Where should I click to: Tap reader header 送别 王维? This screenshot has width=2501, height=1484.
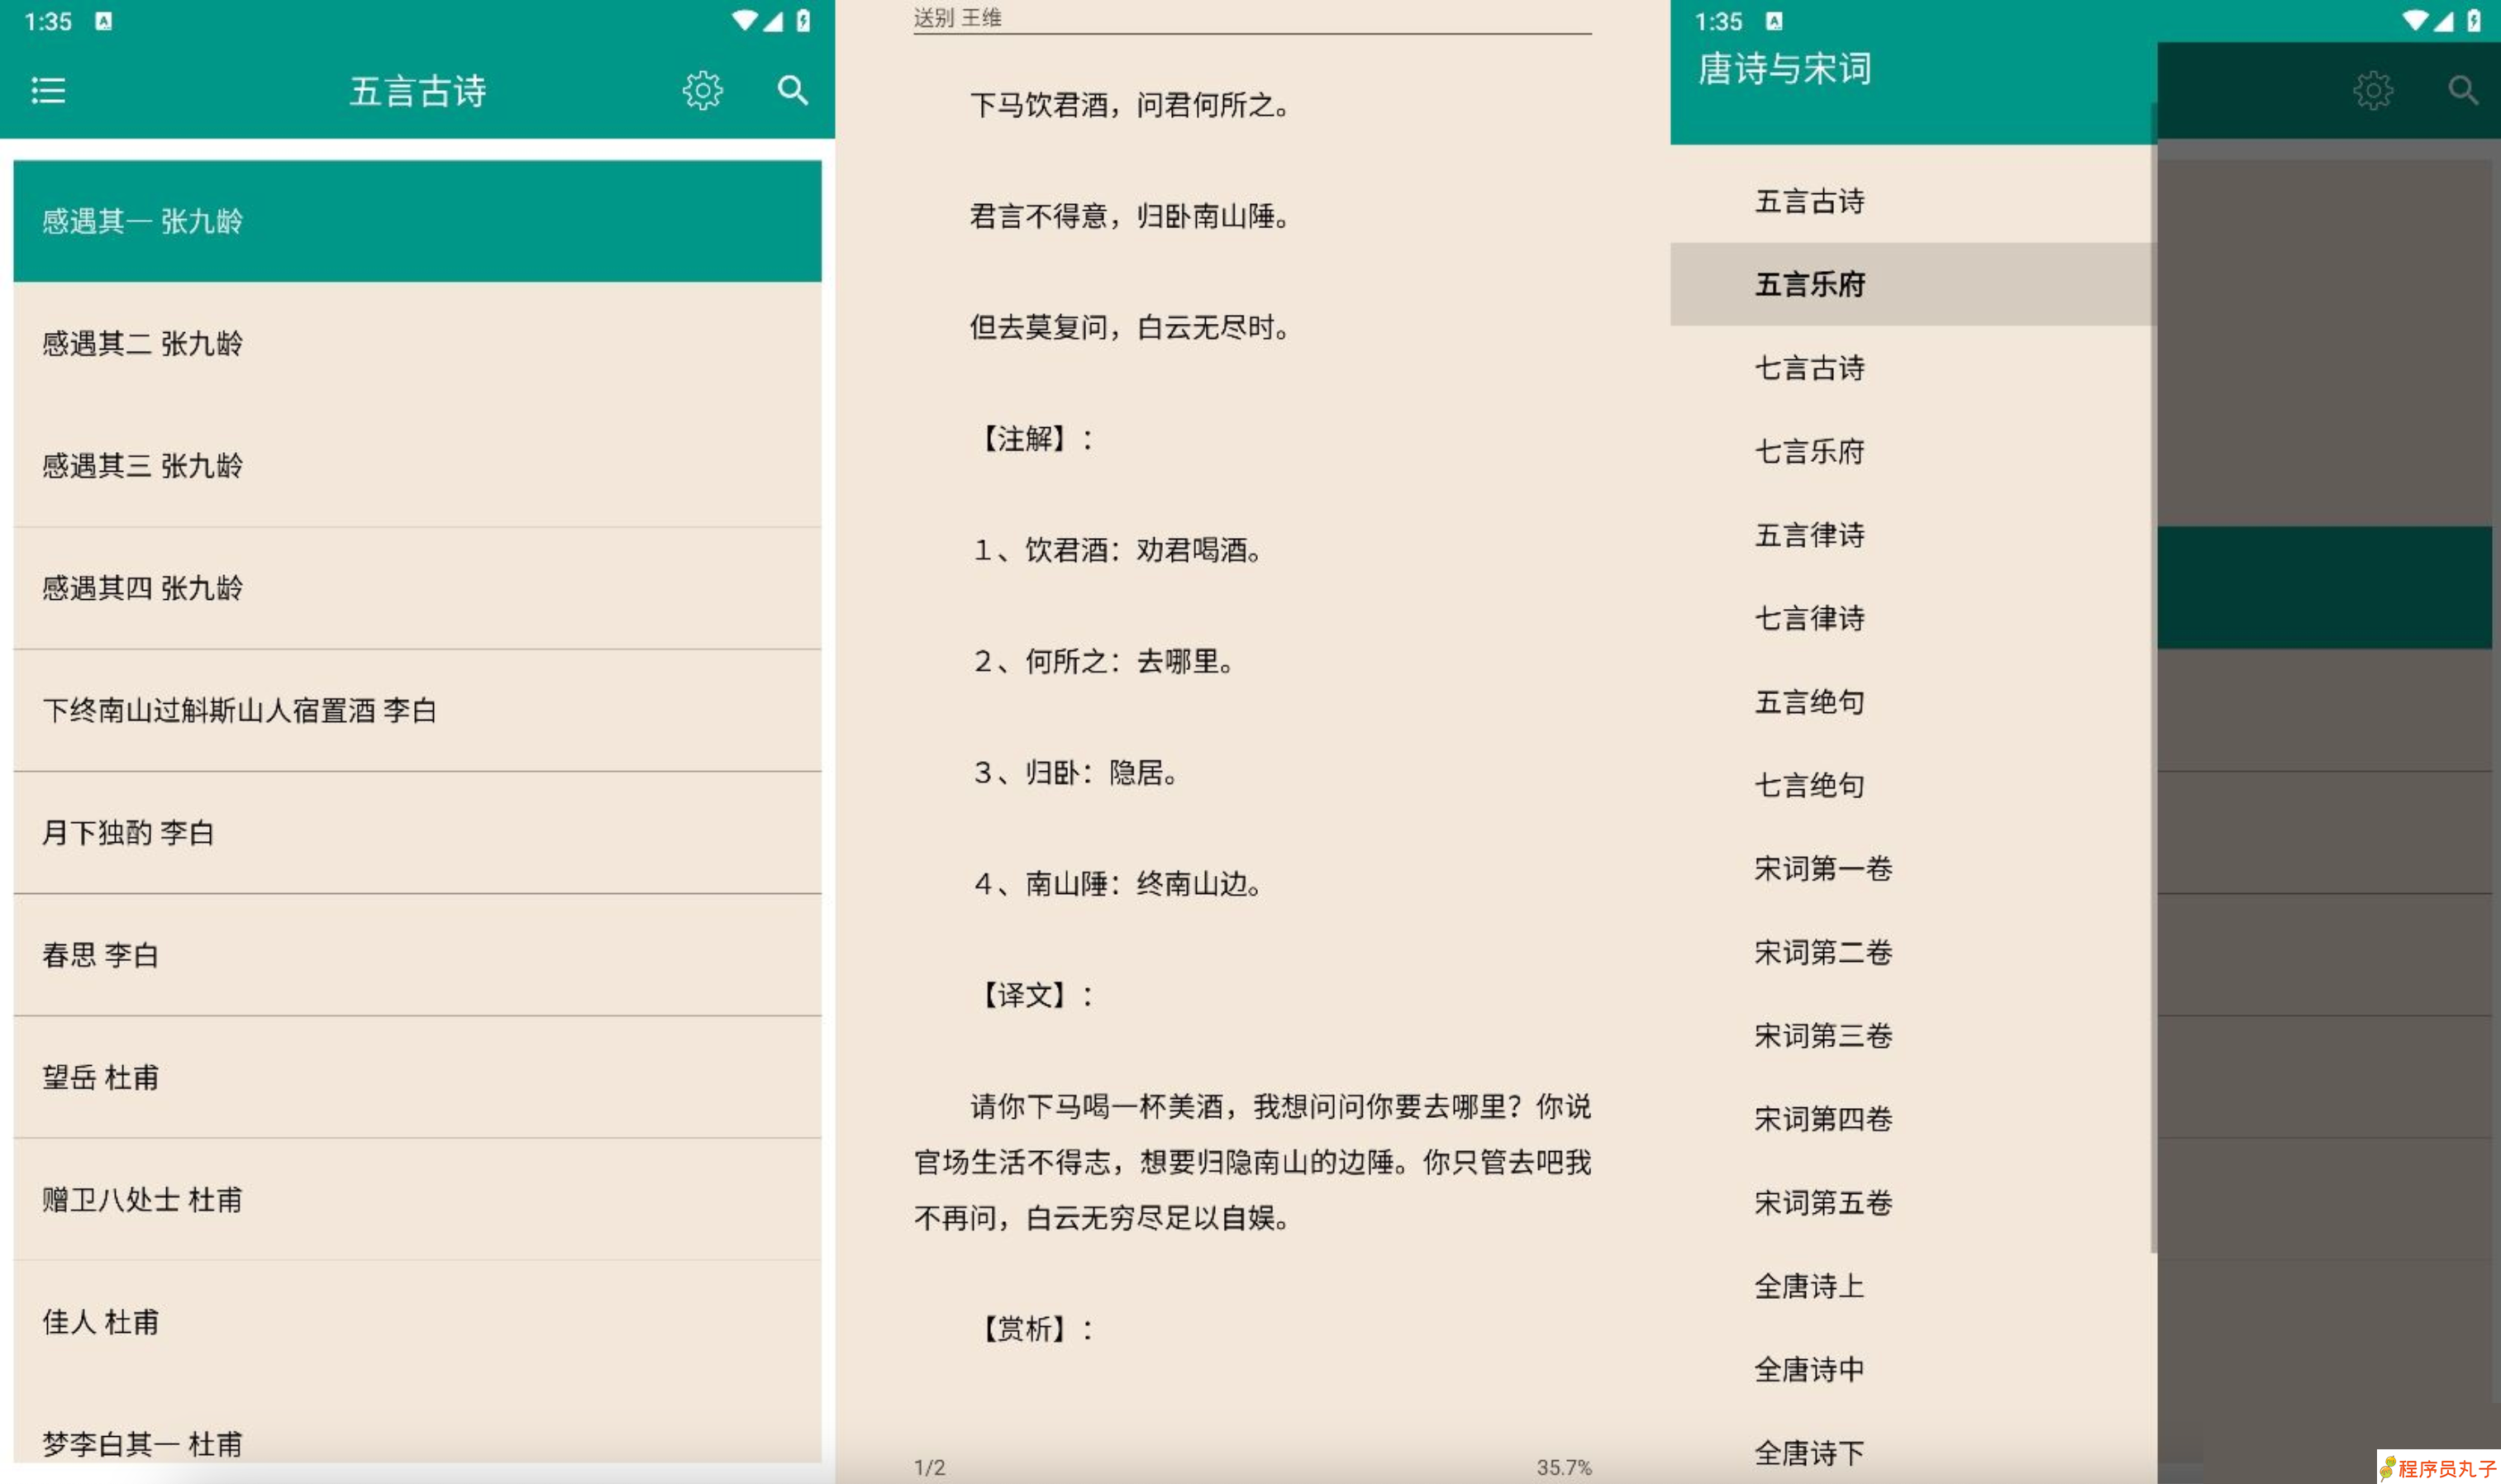[957, 17]
